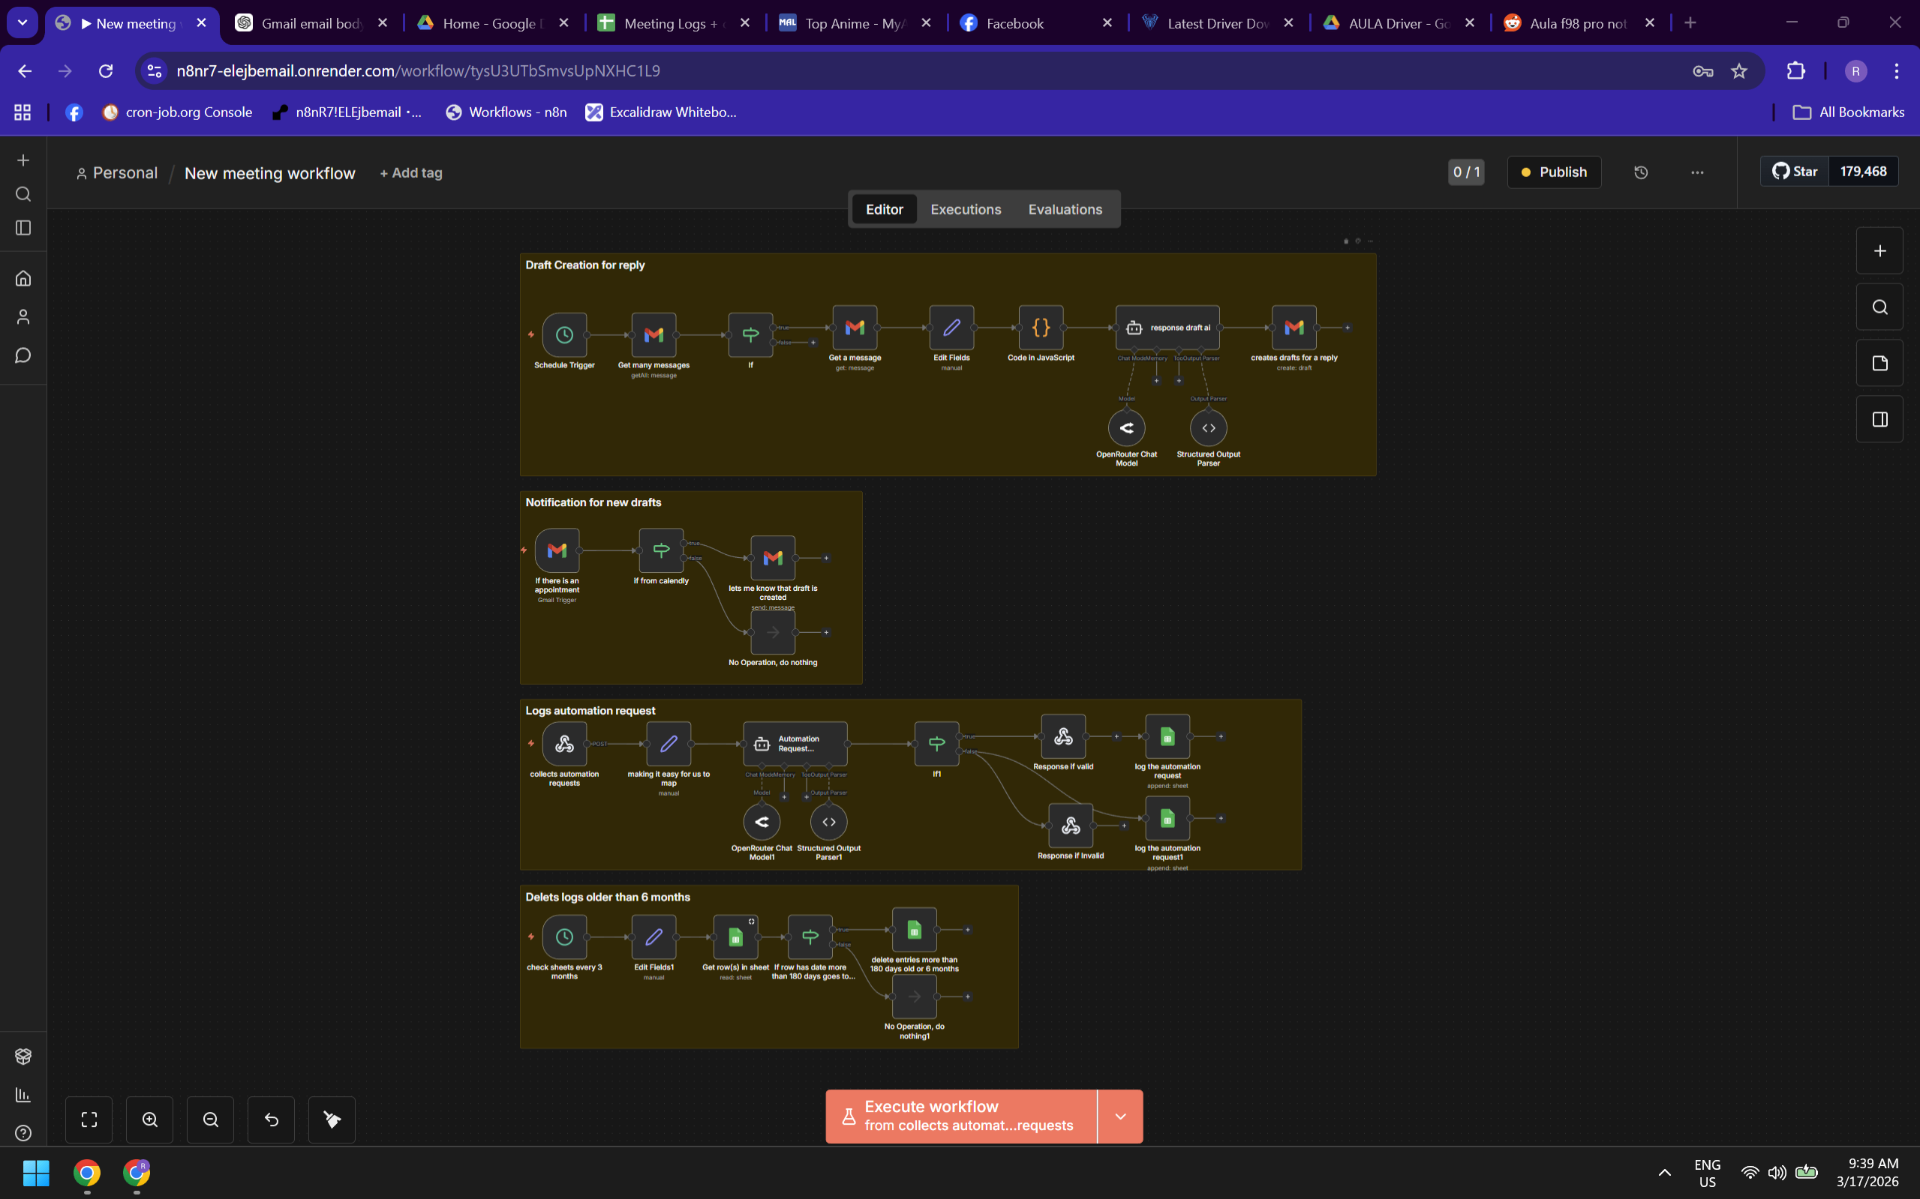
Task: Click Execute workflow button
Action: coord(961,1116)
